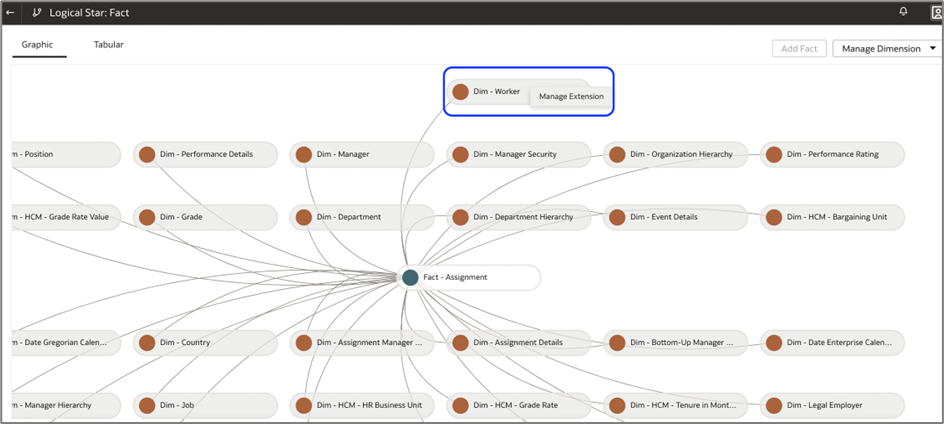
Task: Click the Dim - Job circle icon
Action: [148, 405]
